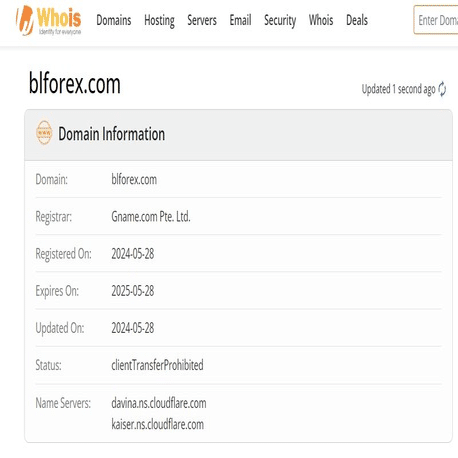
Task: Click the Registrar: label
Action: tap(54, 217)
